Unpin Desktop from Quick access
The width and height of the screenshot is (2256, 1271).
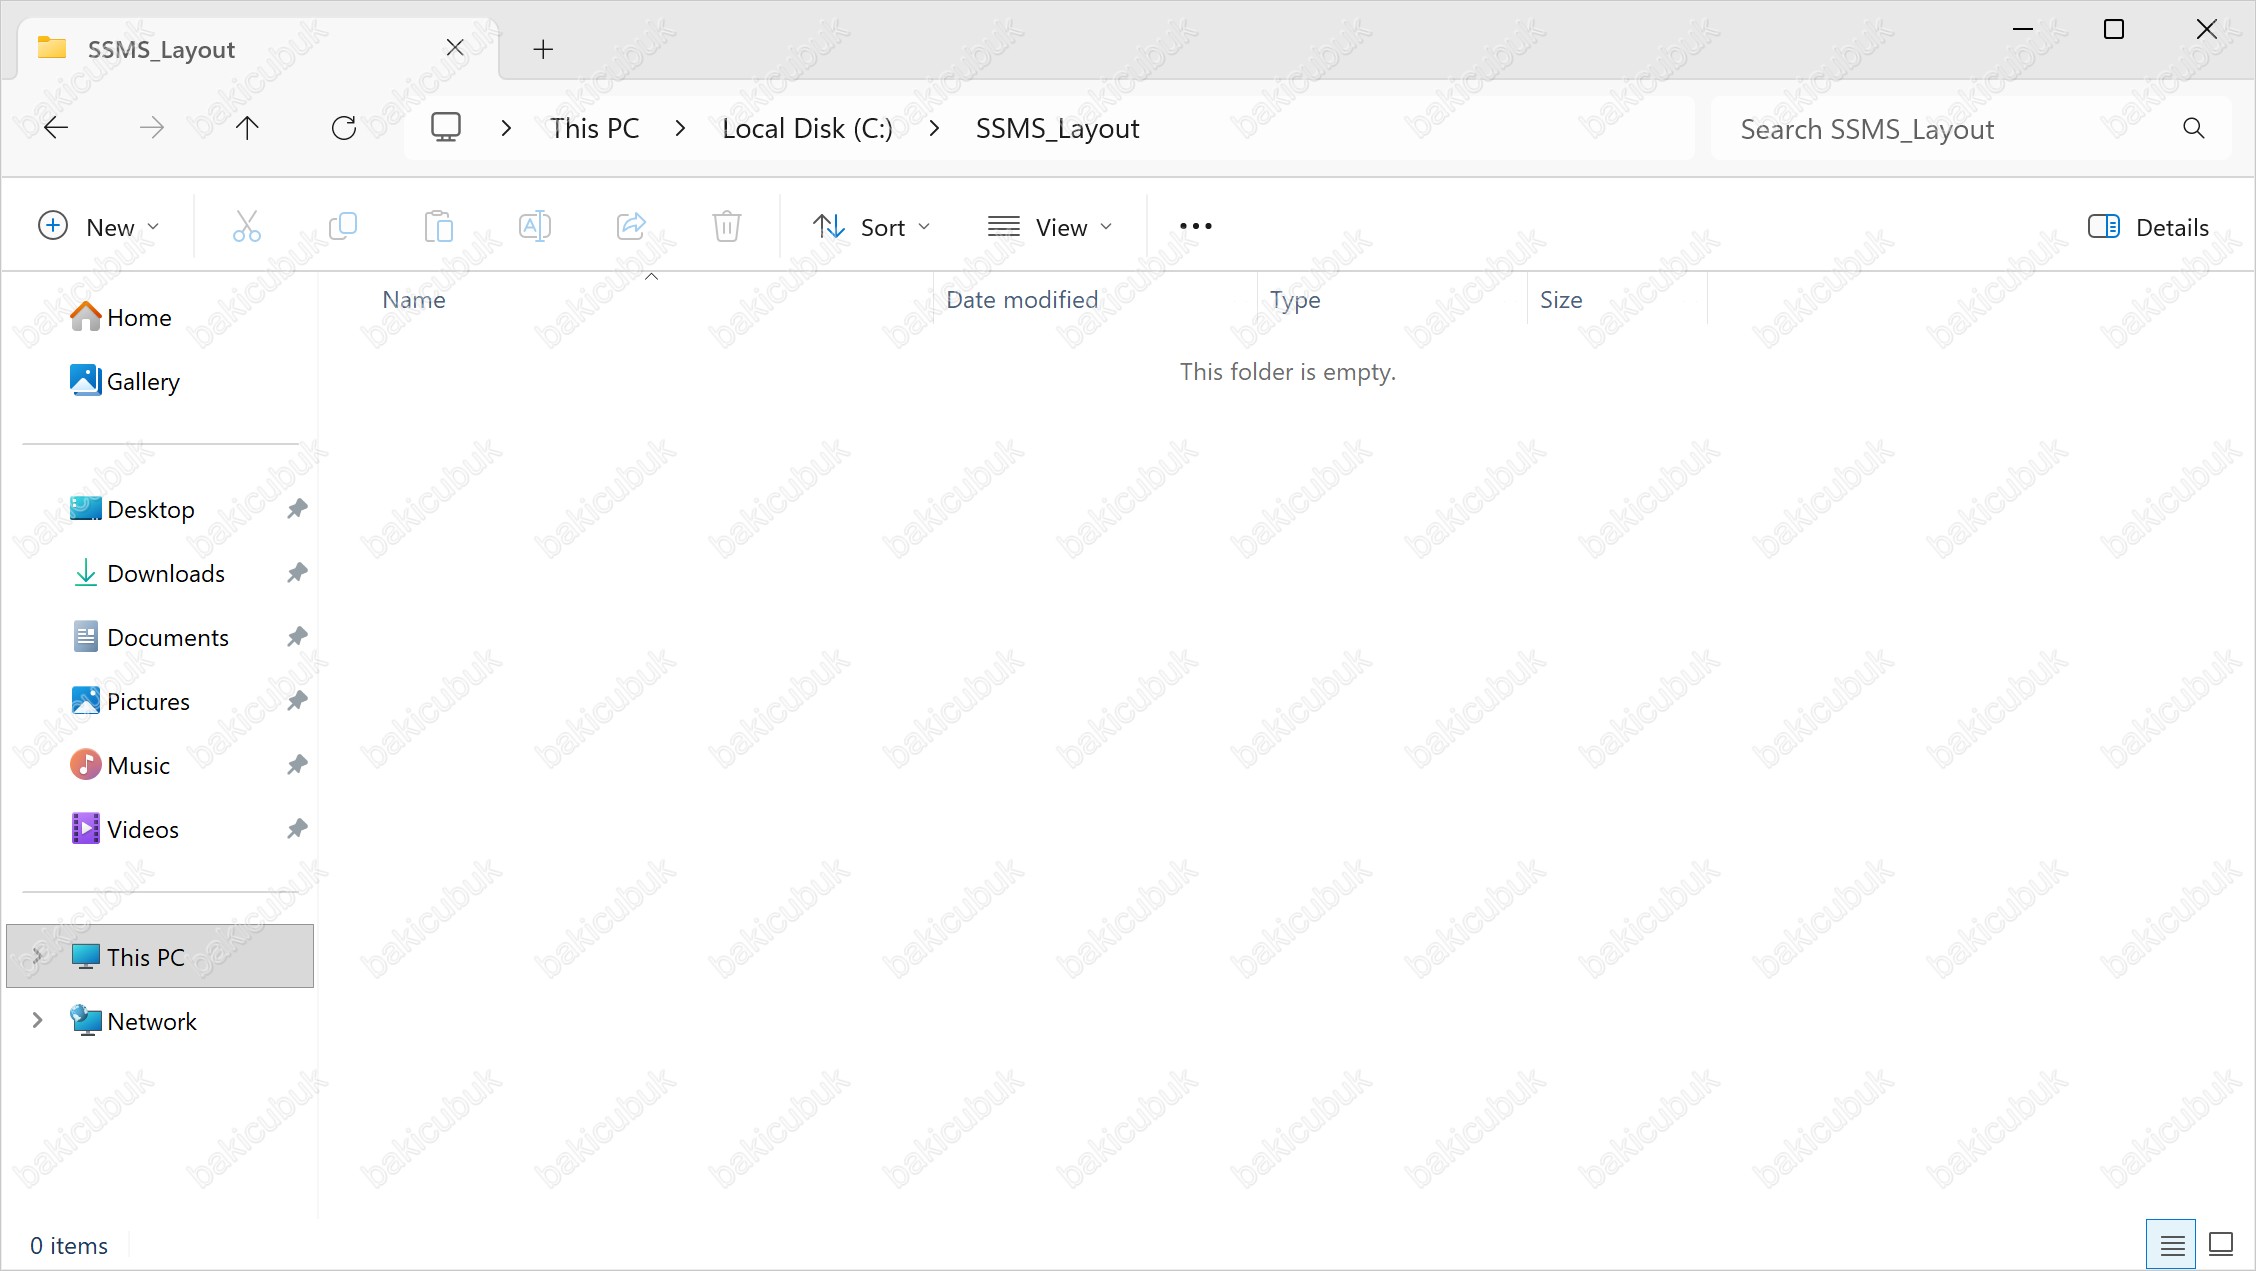[x=297, y=509]
